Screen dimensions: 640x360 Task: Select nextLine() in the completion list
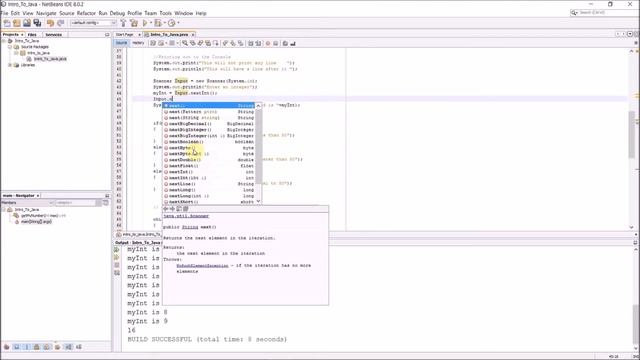[209, 184]
